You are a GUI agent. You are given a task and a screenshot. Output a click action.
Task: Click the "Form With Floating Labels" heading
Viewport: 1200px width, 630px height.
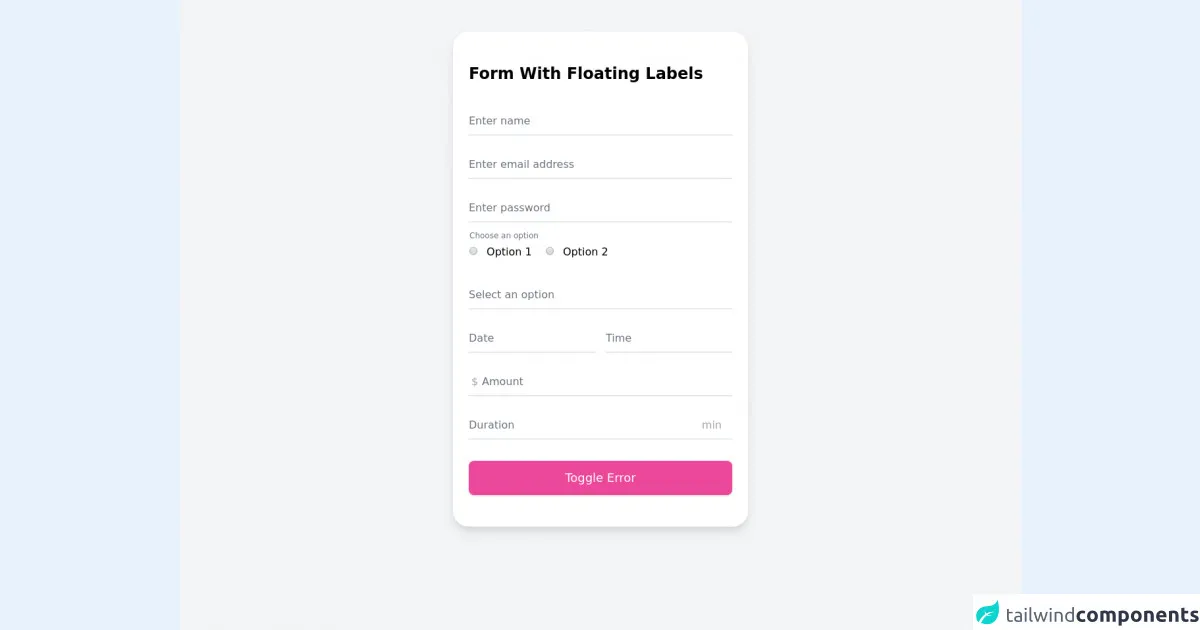(x=585, y=73)
